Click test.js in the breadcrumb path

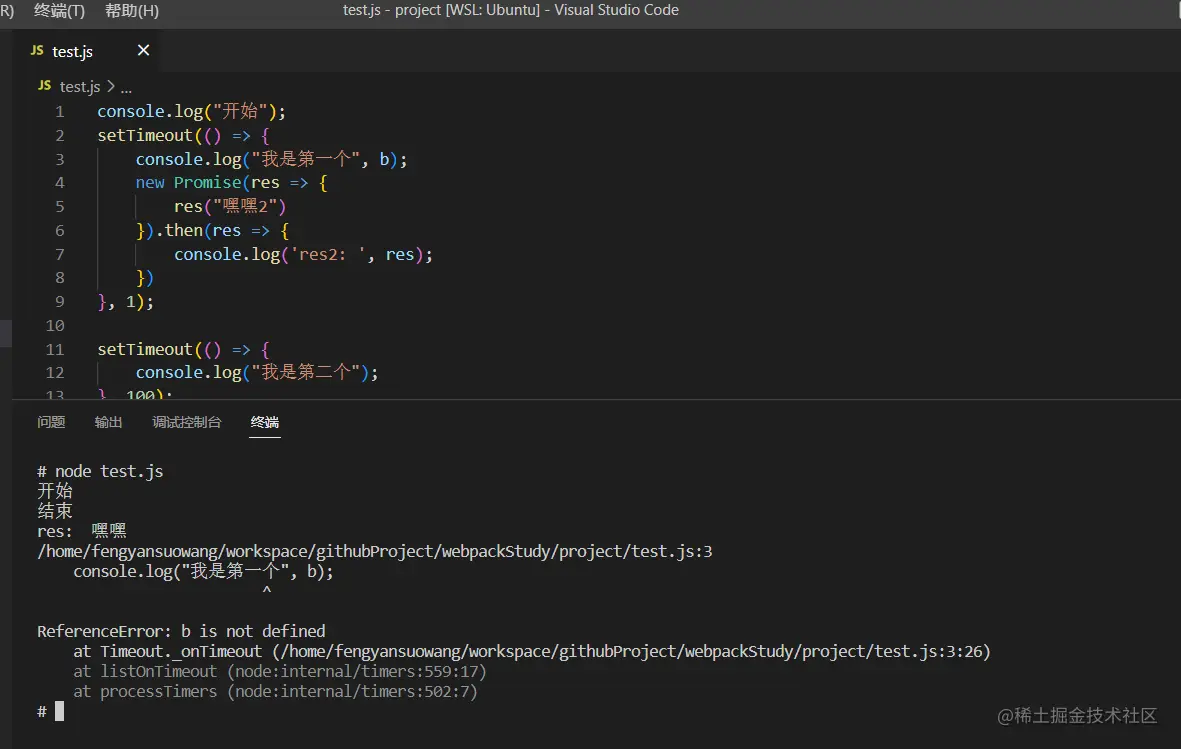click(x=80, y=87)
